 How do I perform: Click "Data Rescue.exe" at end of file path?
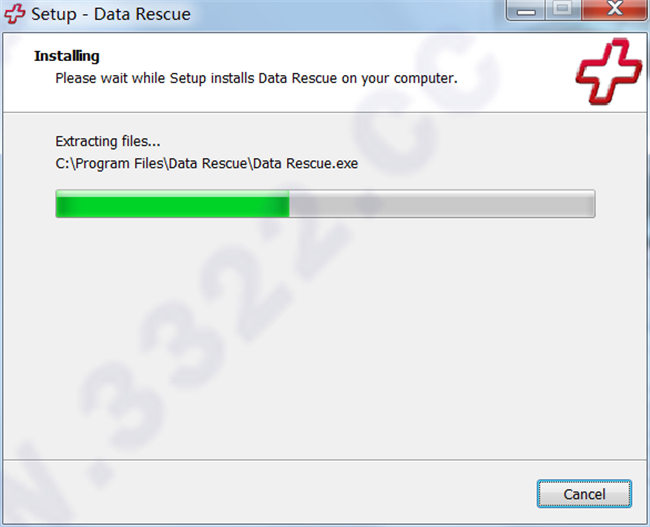point(305,163)
